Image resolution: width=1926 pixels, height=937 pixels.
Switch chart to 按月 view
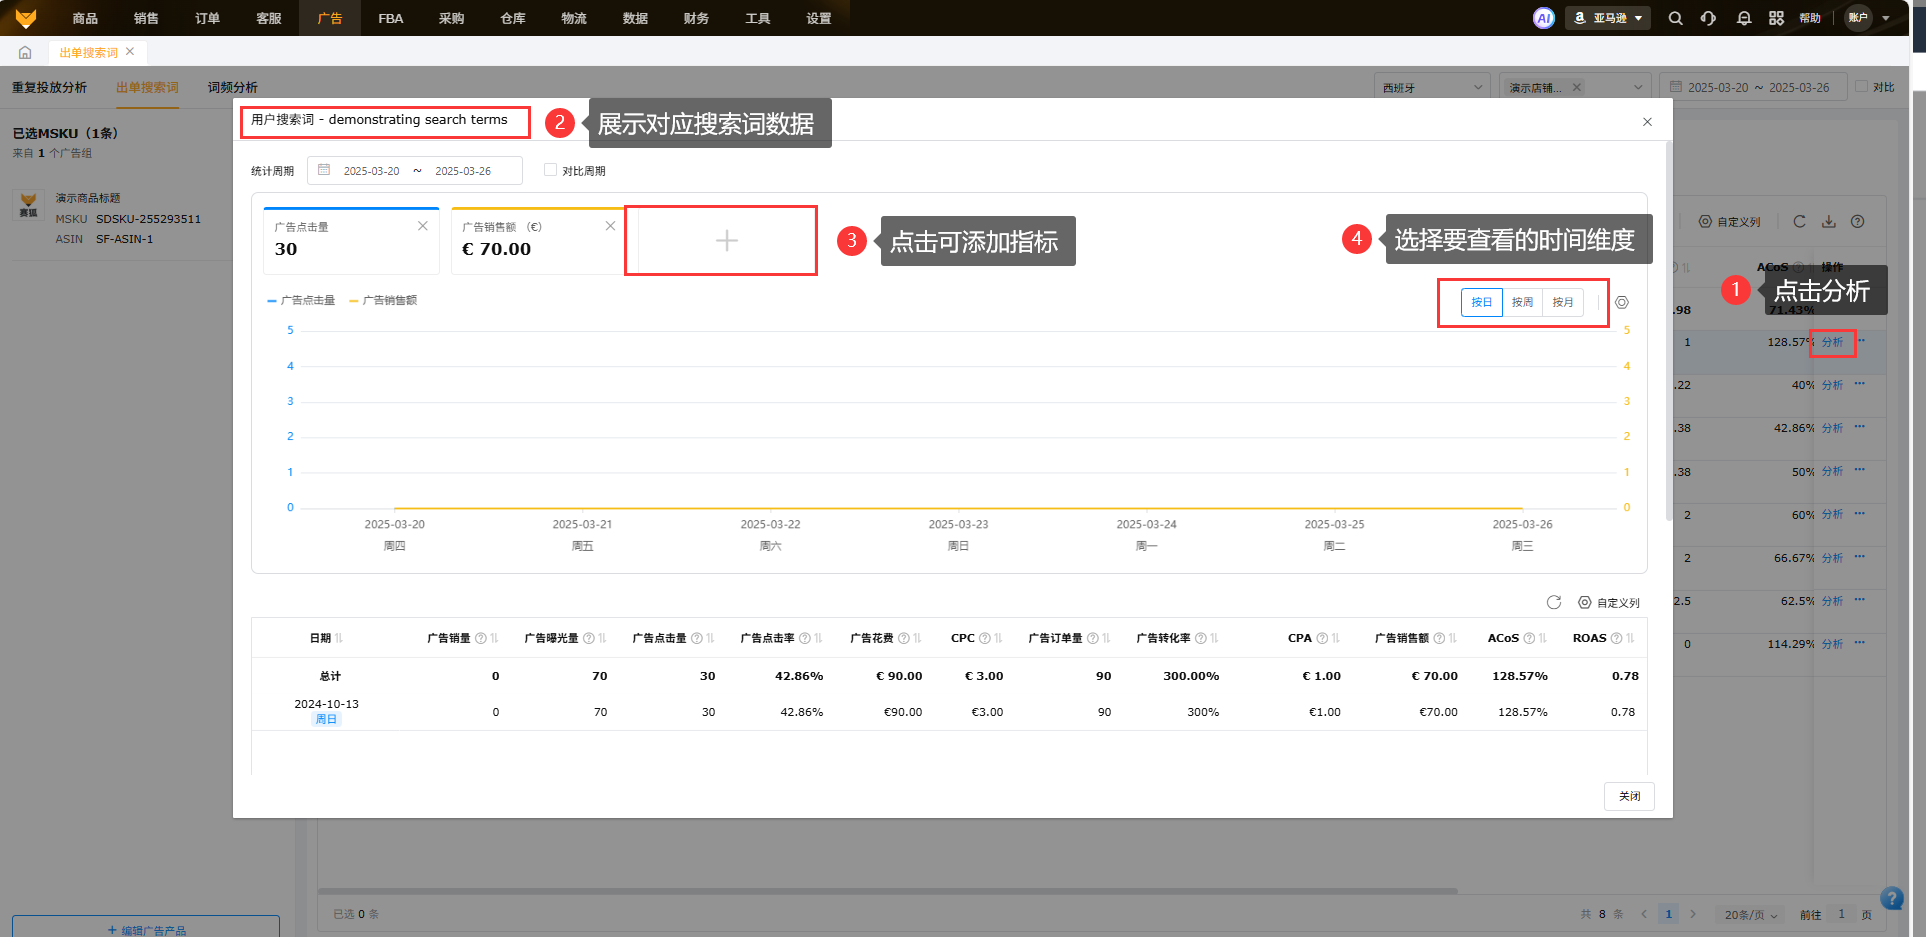pos(1563,302)
